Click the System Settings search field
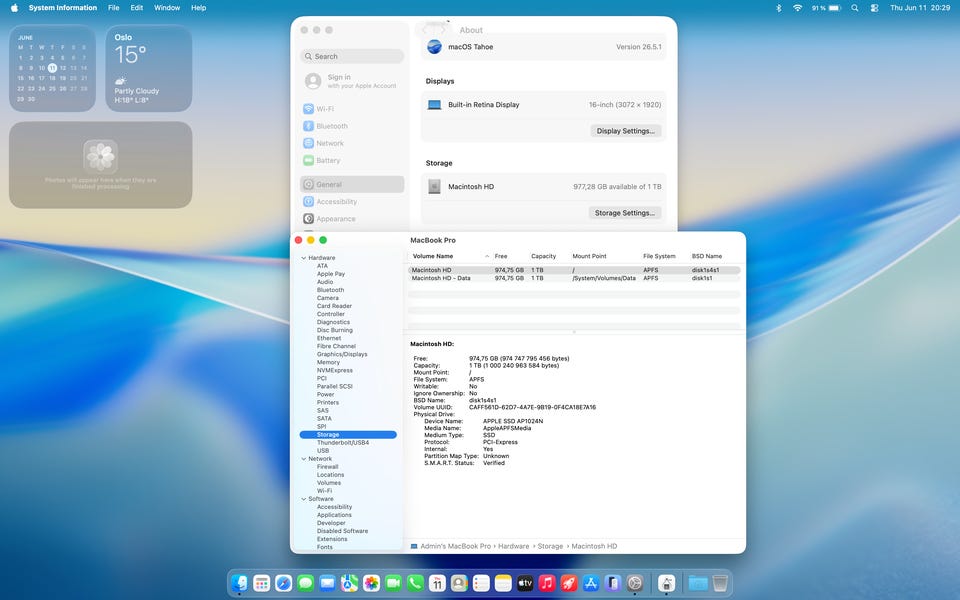The image size is (960, 600). click(x=352, y=56)
